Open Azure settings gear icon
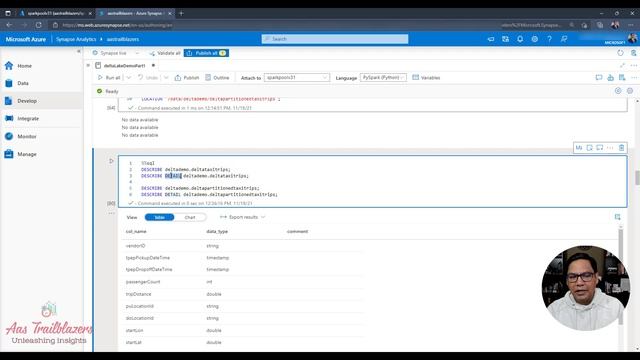This screenshot has height=360, width=640. pos(535,39)
